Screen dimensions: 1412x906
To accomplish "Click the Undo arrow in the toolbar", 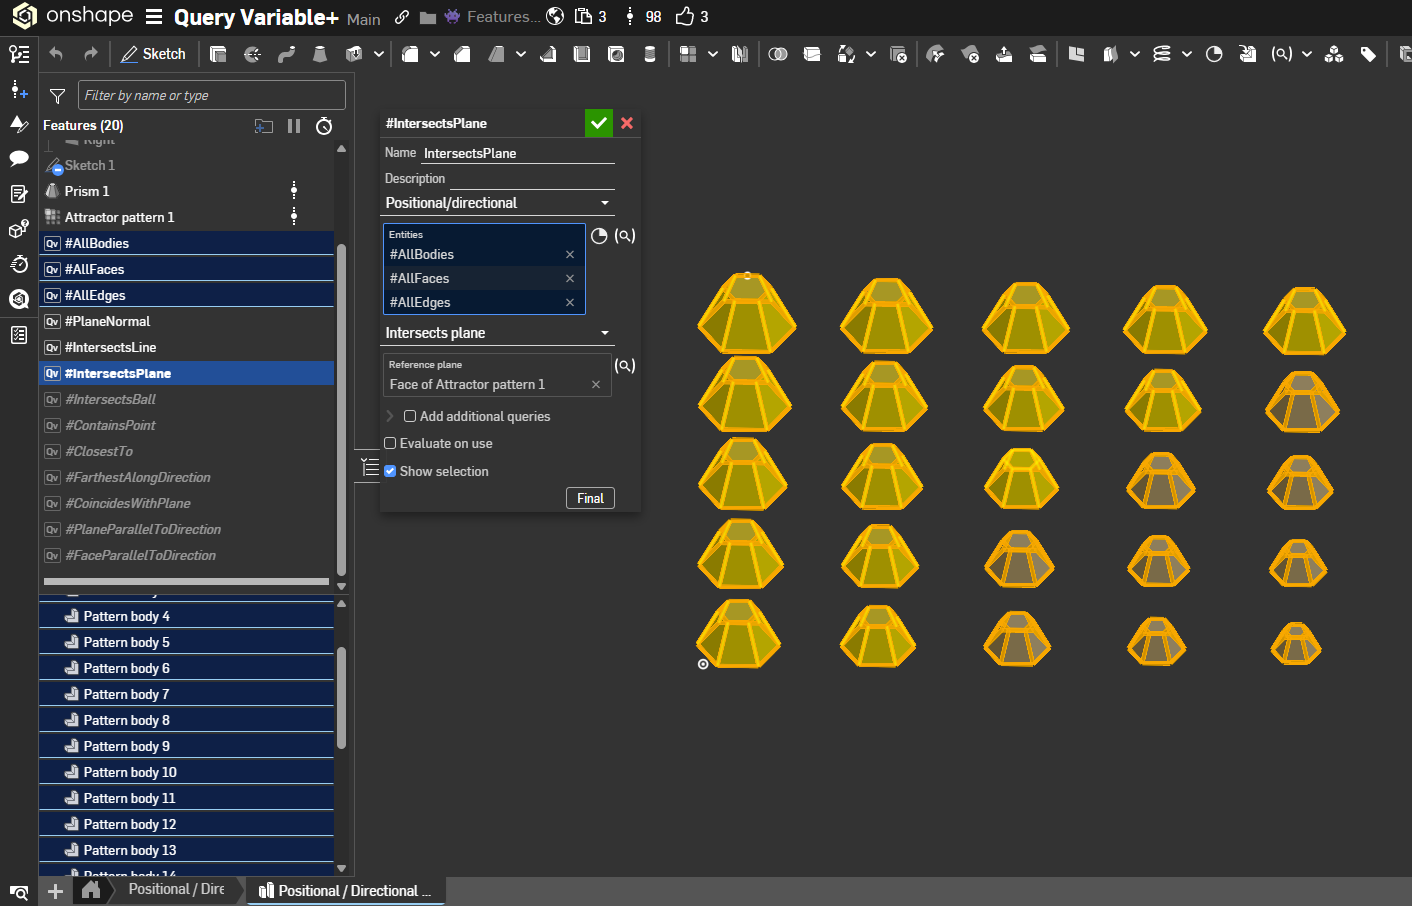I will (x=56, y=54).
